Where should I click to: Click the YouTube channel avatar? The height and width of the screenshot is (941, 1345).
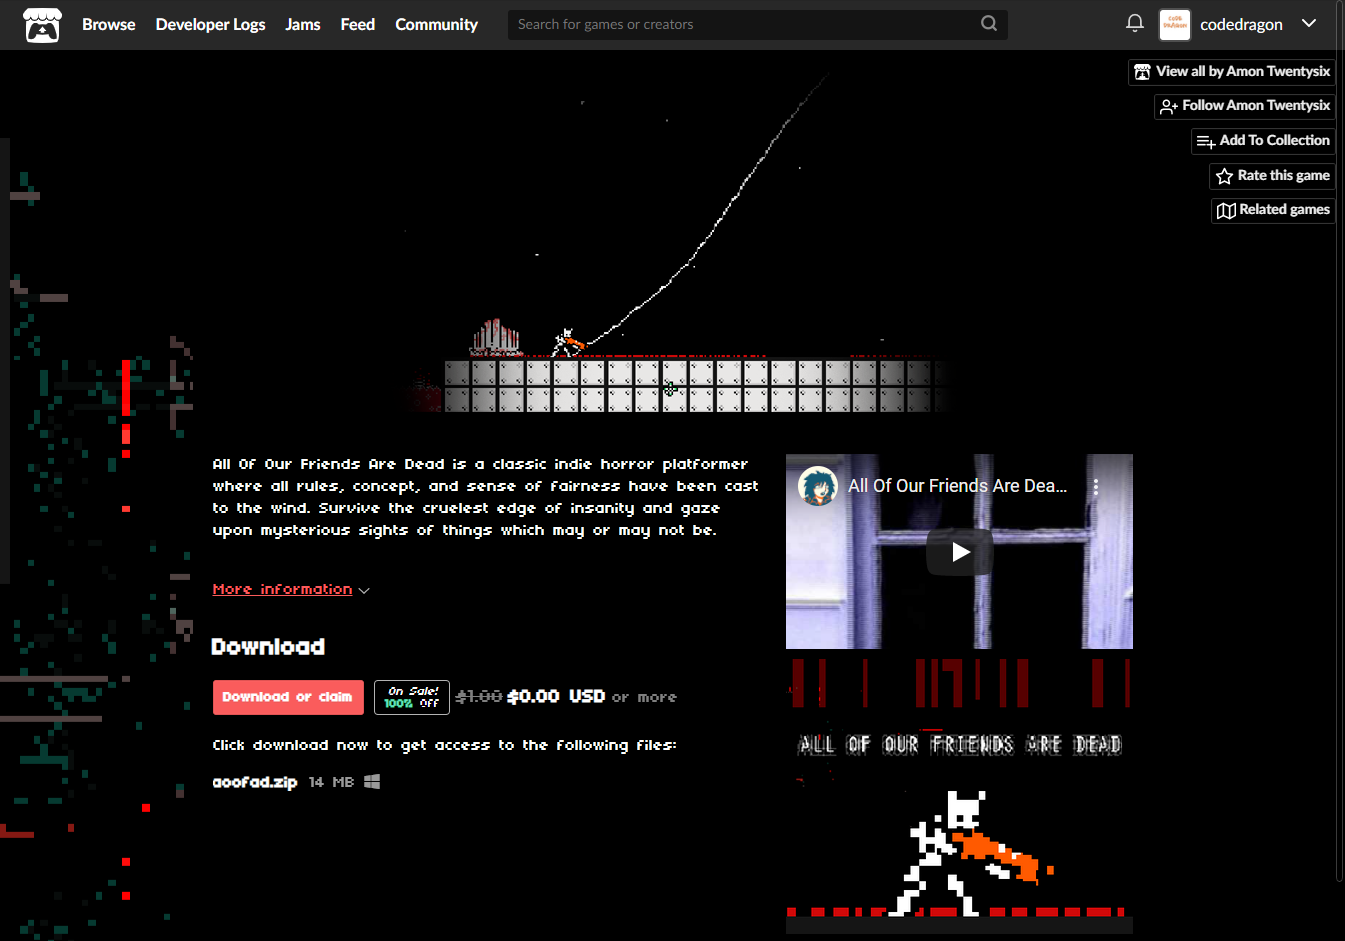pyautogui.click(x=818, y=486)
